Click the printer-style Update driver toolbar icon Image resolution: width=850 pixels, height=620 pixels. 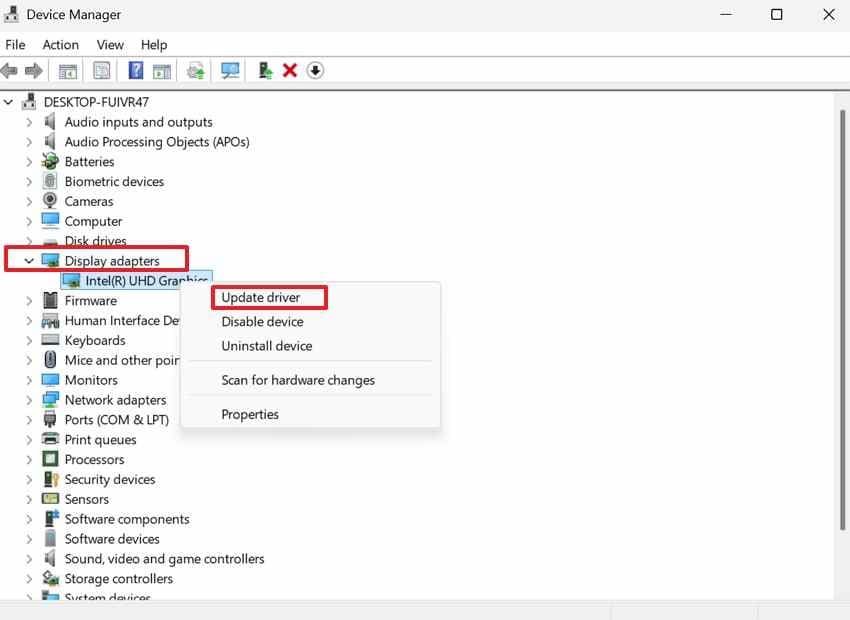[x=196, y=71]
